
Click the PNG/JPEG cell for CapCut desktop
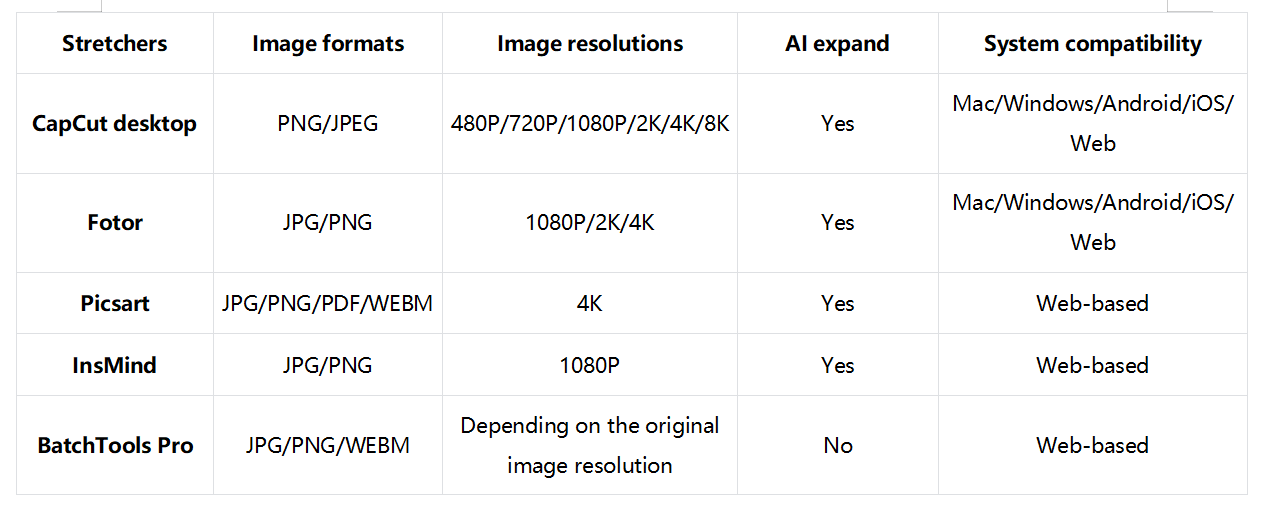tap(328, 124)
